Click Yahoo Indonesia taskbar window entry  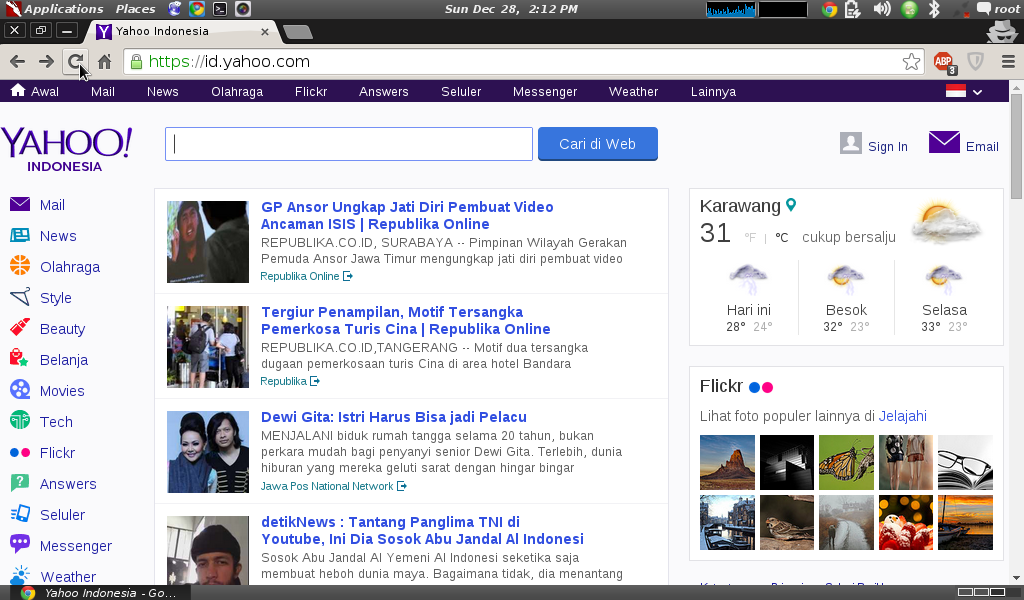(98, 592)
